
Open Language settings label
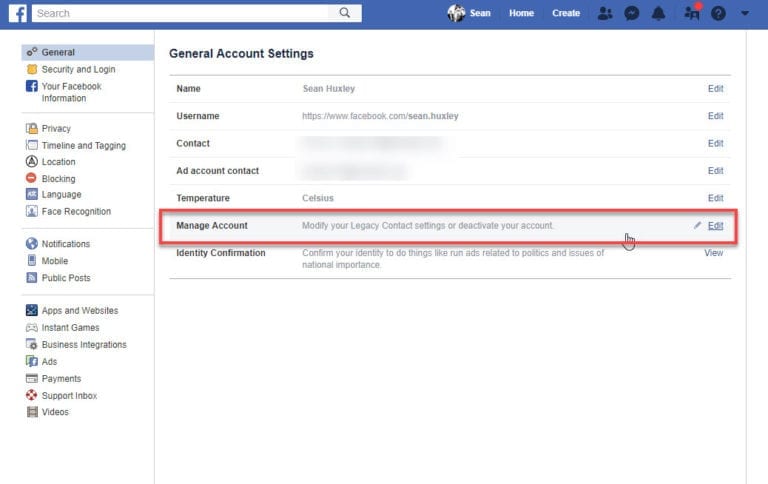coord(62,194)
